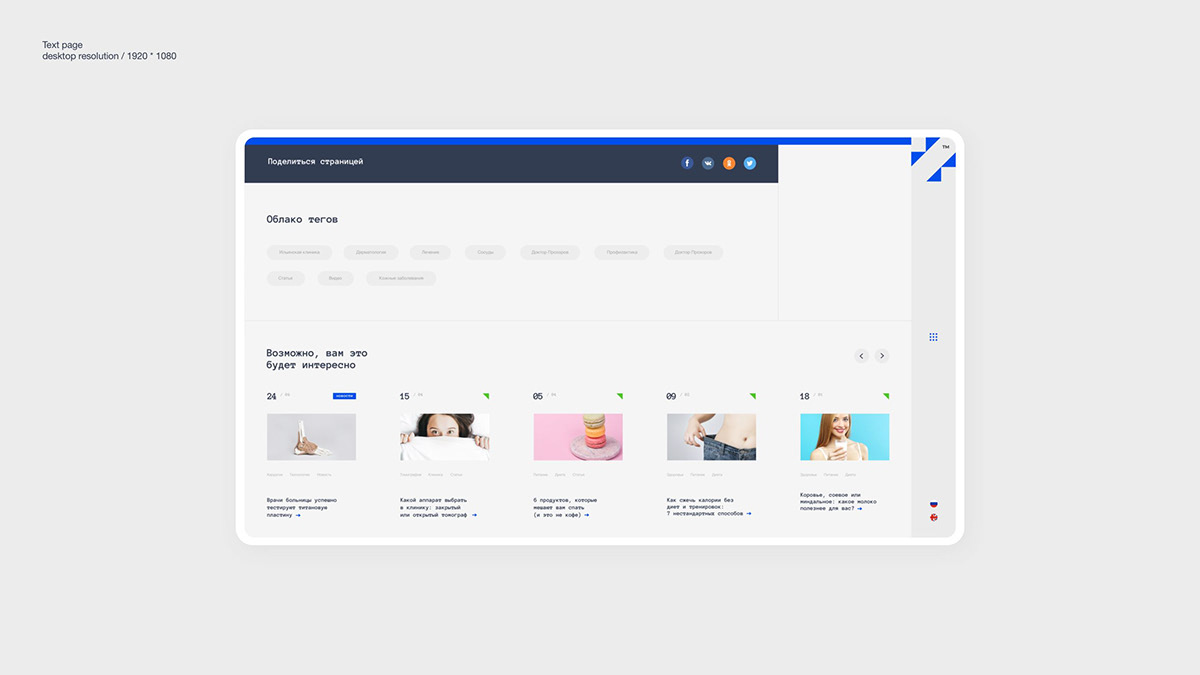The width and height of the screenshot is (1200, 675).
Task: Select the Лечение tag
Action: [x=430, y=253]
